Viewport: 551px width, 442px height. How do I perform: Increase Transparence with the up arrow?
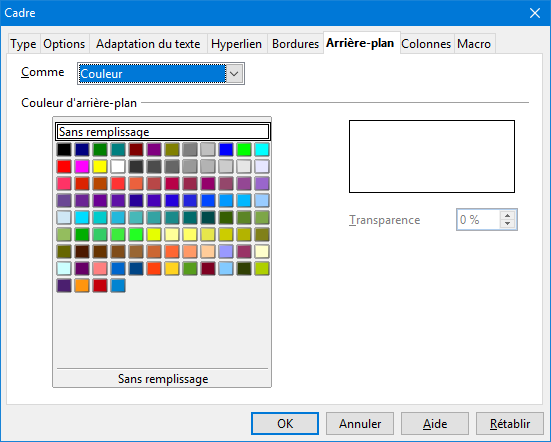(x=507, y=215)
